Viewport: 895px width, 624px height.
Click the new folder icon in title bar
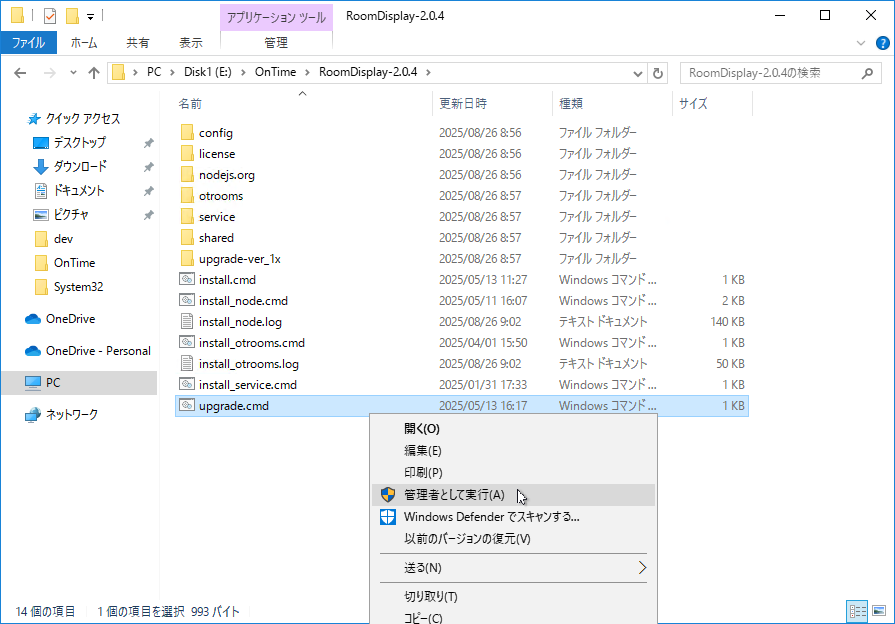tap(72, 16)
